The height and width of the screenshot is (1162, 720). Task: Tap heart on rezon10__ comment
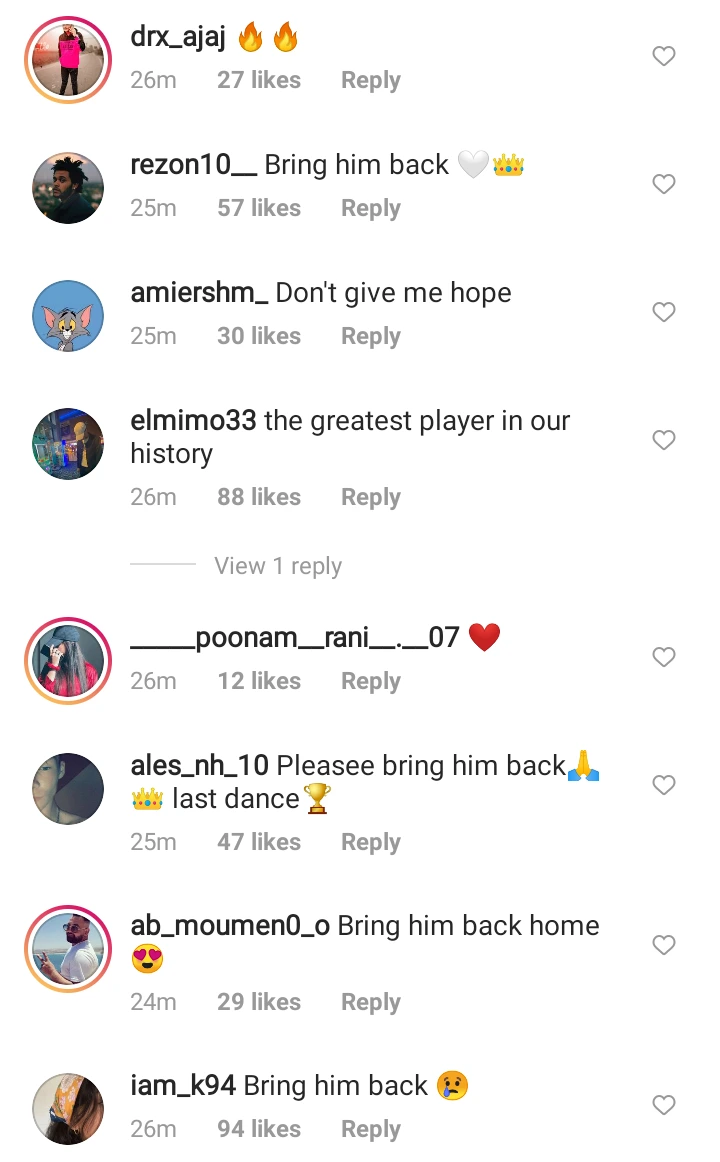click(x=664, y=184)
